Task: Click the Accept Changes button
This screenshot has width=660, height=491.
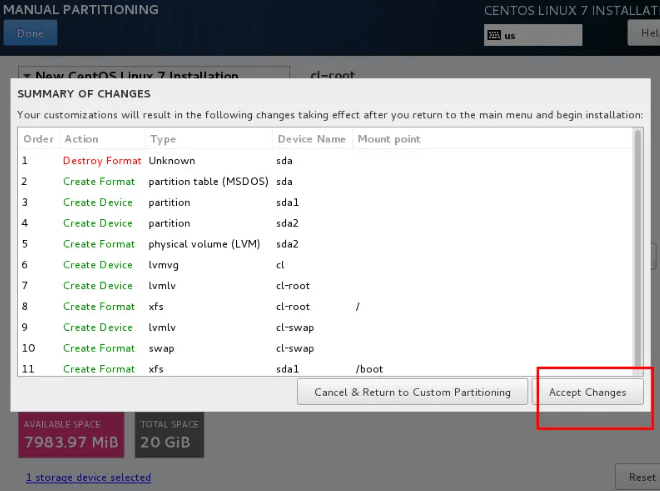Action: point(587,392)
